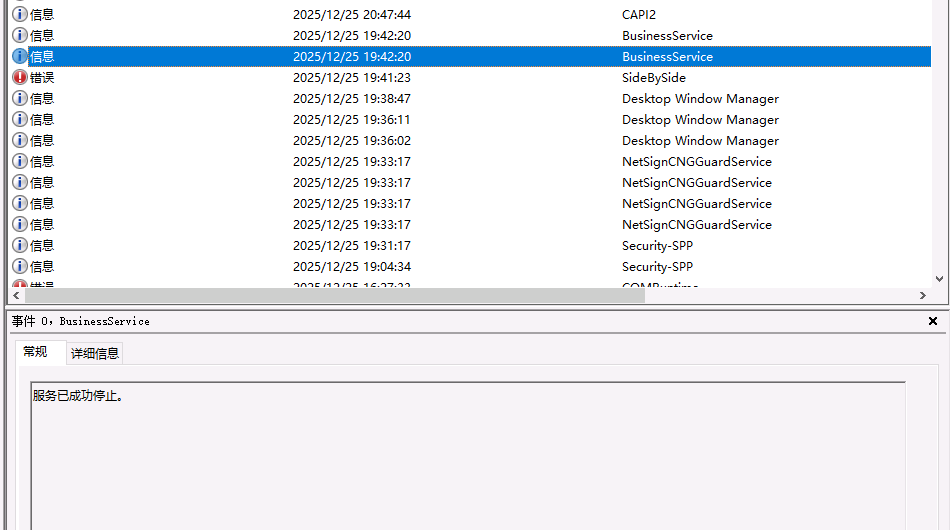Click info icon of Security-SPP 19:04:34 event
This screenshot has height=530, width=950.
(19, 267)
